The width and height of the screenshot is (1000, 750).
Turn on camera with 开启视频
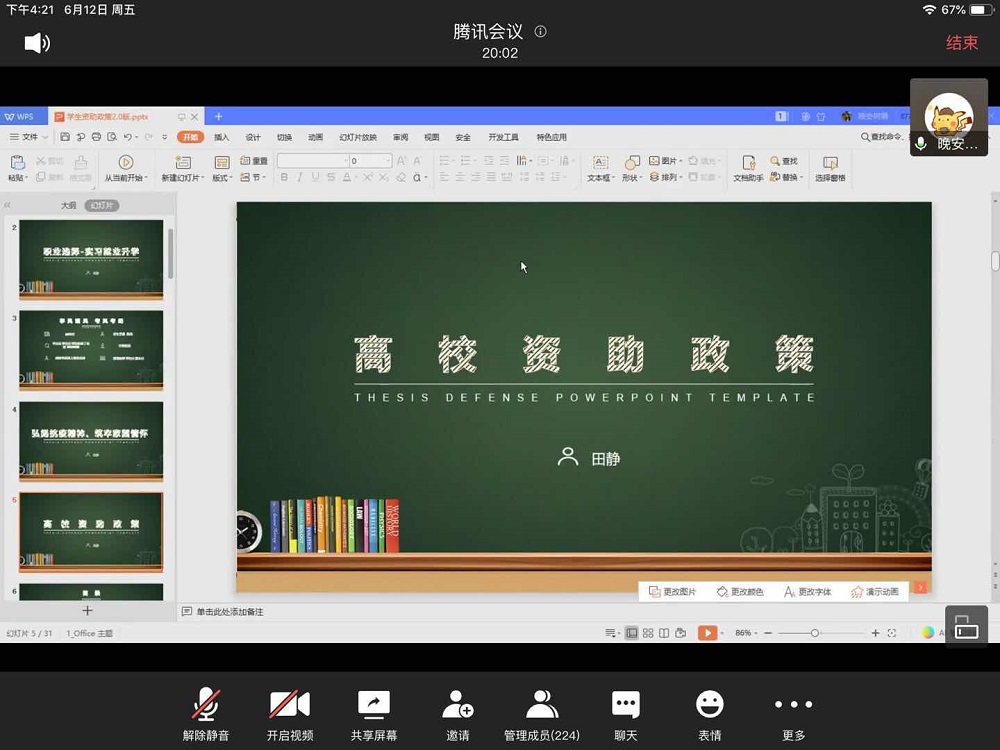tap(290, 705)
